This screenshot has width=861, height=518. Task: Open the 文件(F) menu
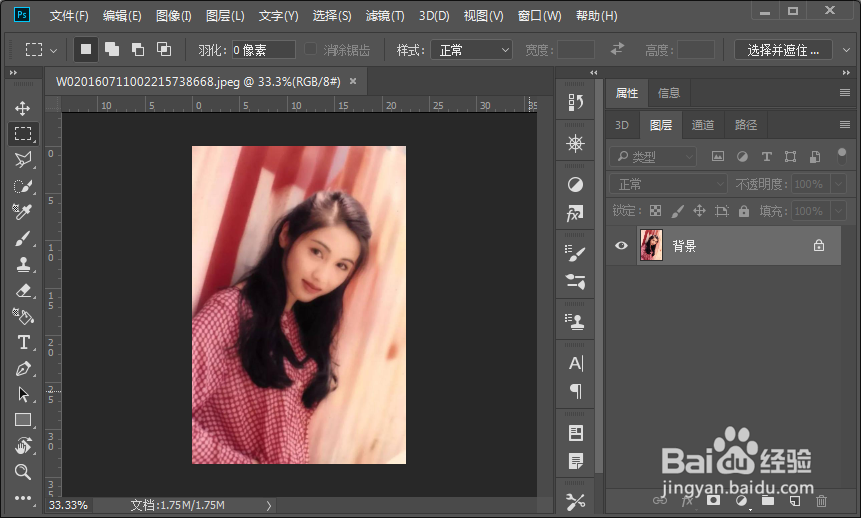(69, 16)
